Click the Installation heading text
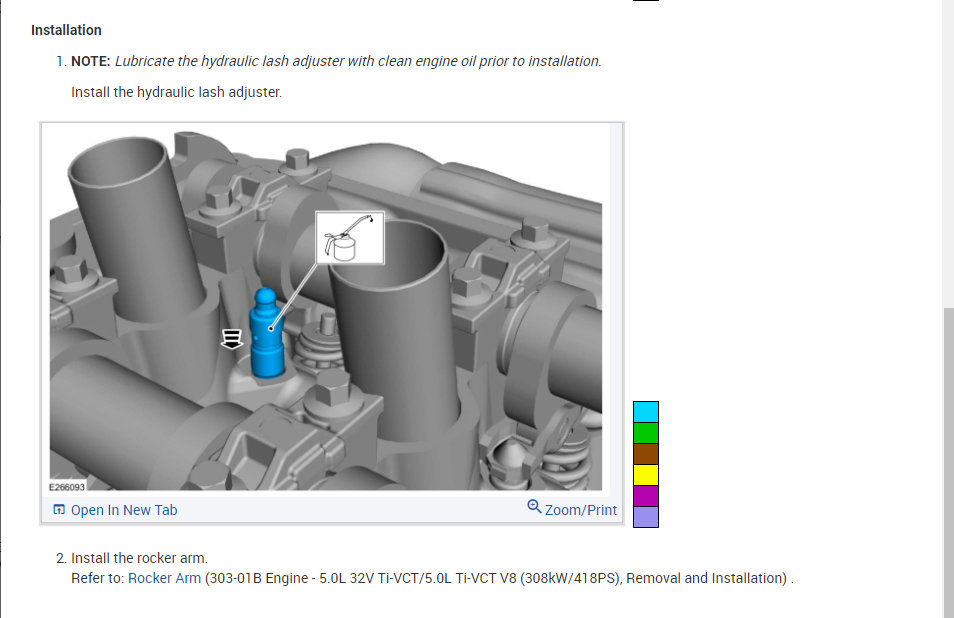 click(x=66, y=30)
